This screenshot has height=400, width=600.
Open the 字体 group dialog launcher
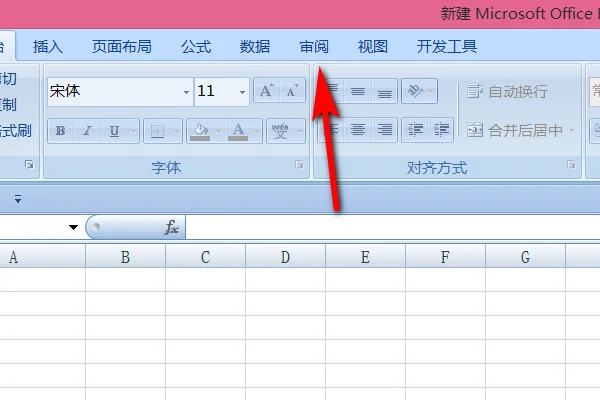tap(299, 165)
